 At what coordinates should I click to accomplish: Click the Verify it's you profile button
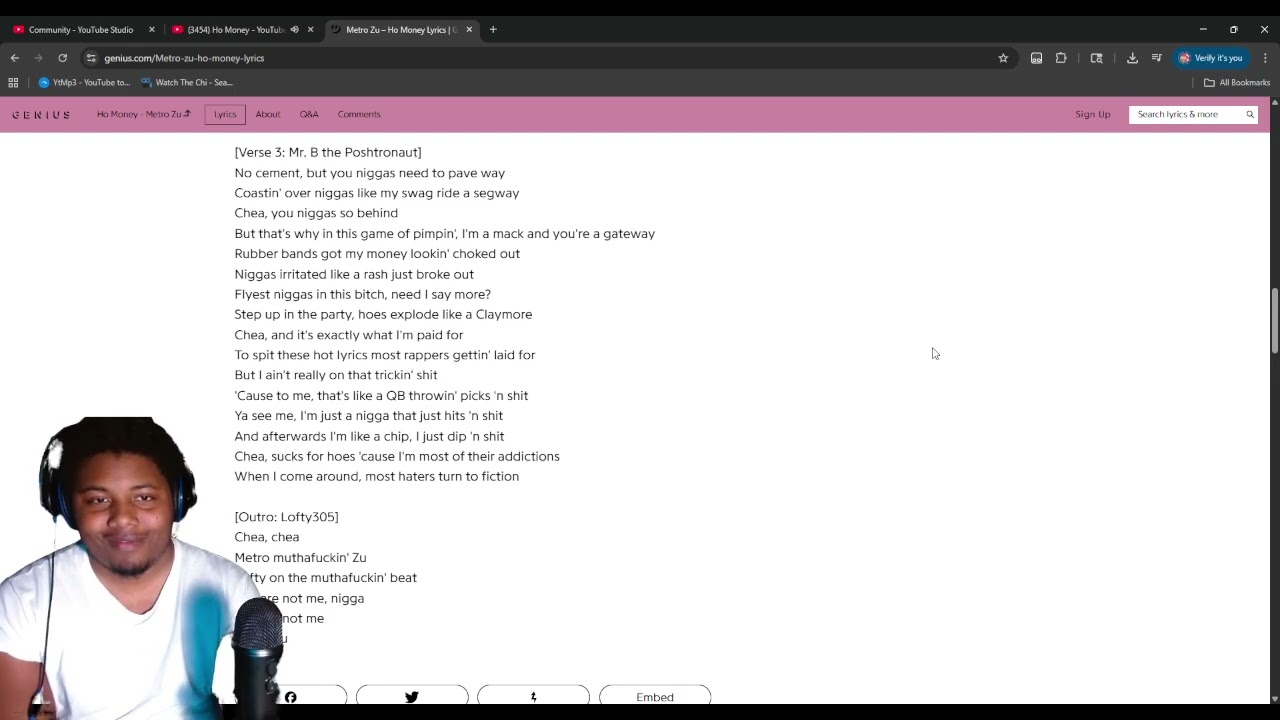(x=1211, y=58)
